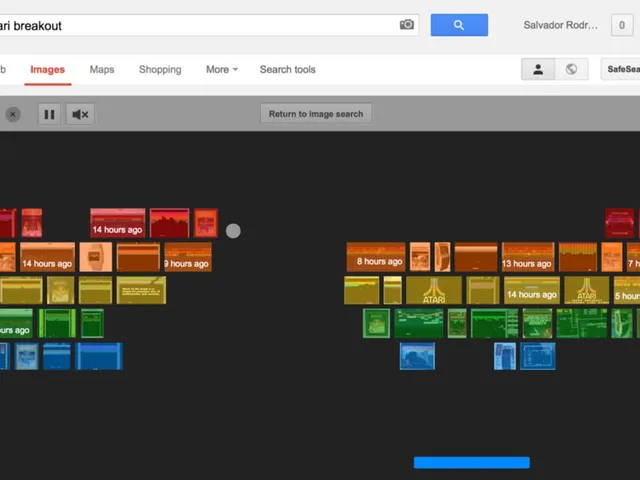
Task: Click the dark red silhouette brick left of the ball
Action: 169,223
